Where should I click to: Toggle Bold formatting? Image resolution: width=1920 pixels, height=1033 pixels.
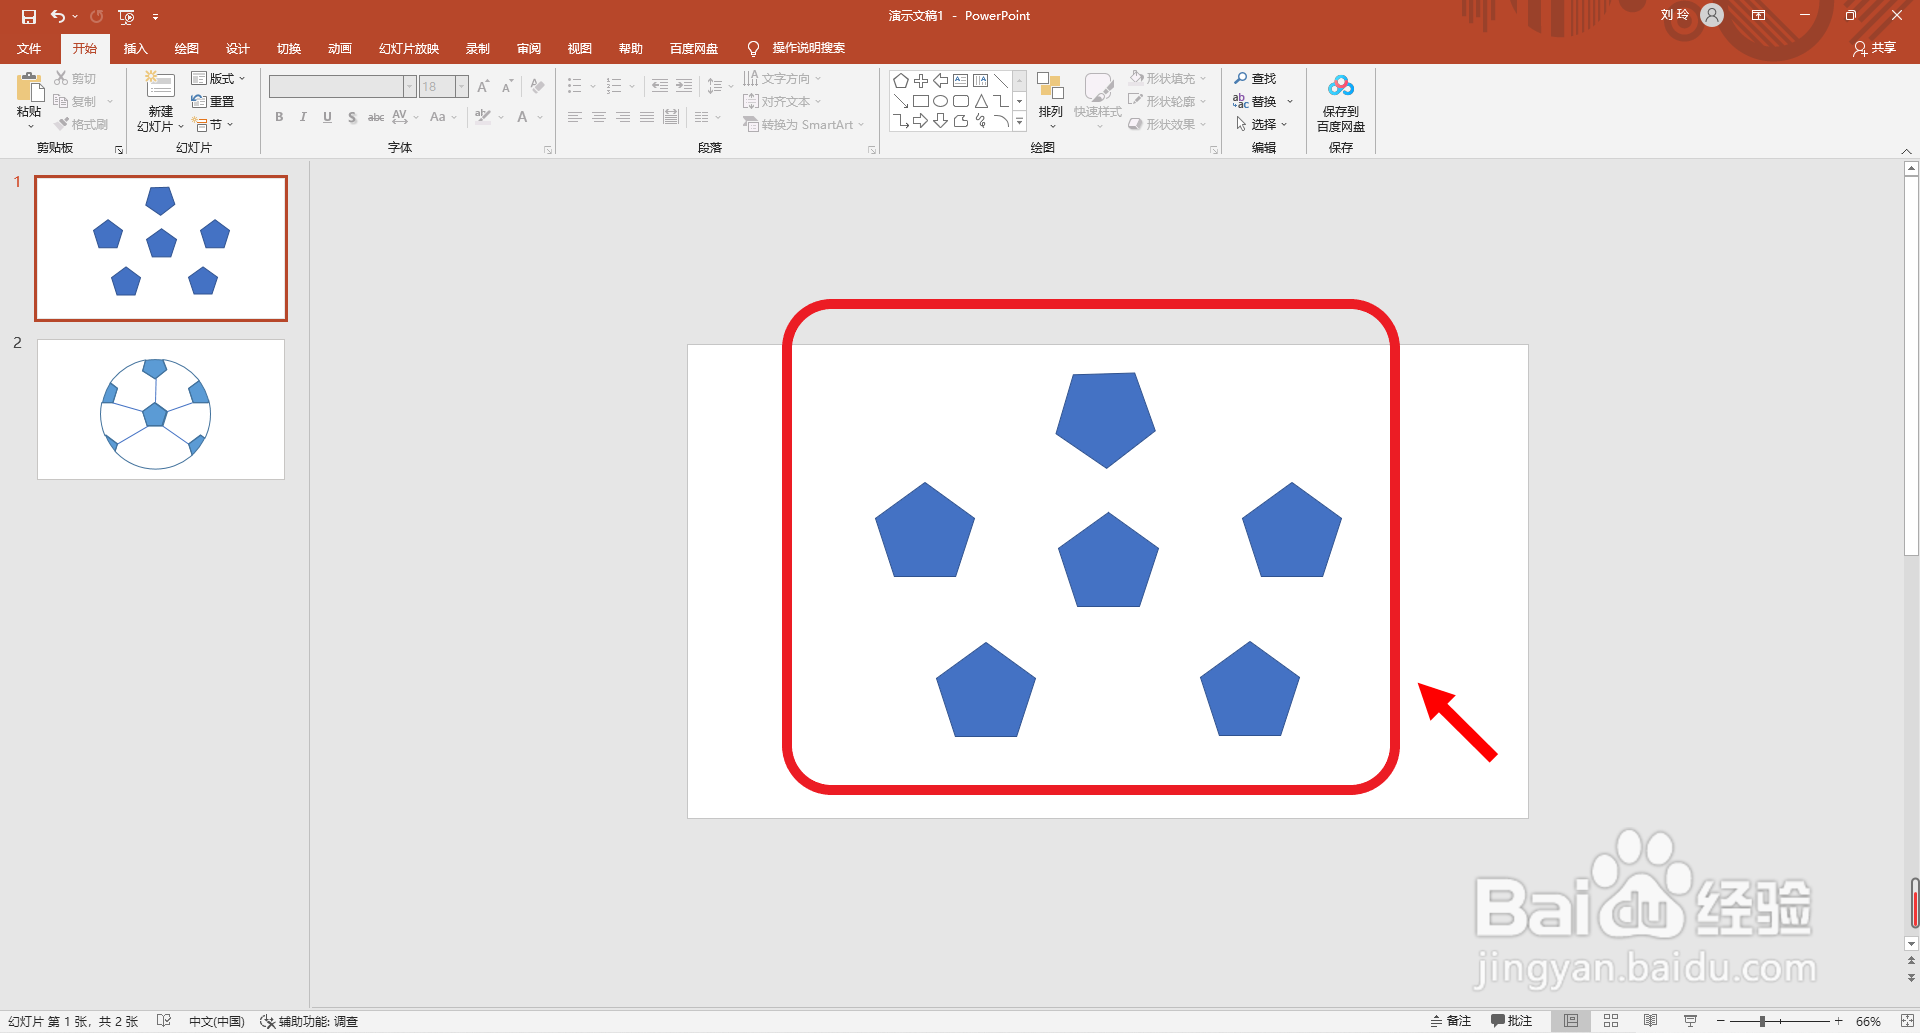click(x=279, y=117)
